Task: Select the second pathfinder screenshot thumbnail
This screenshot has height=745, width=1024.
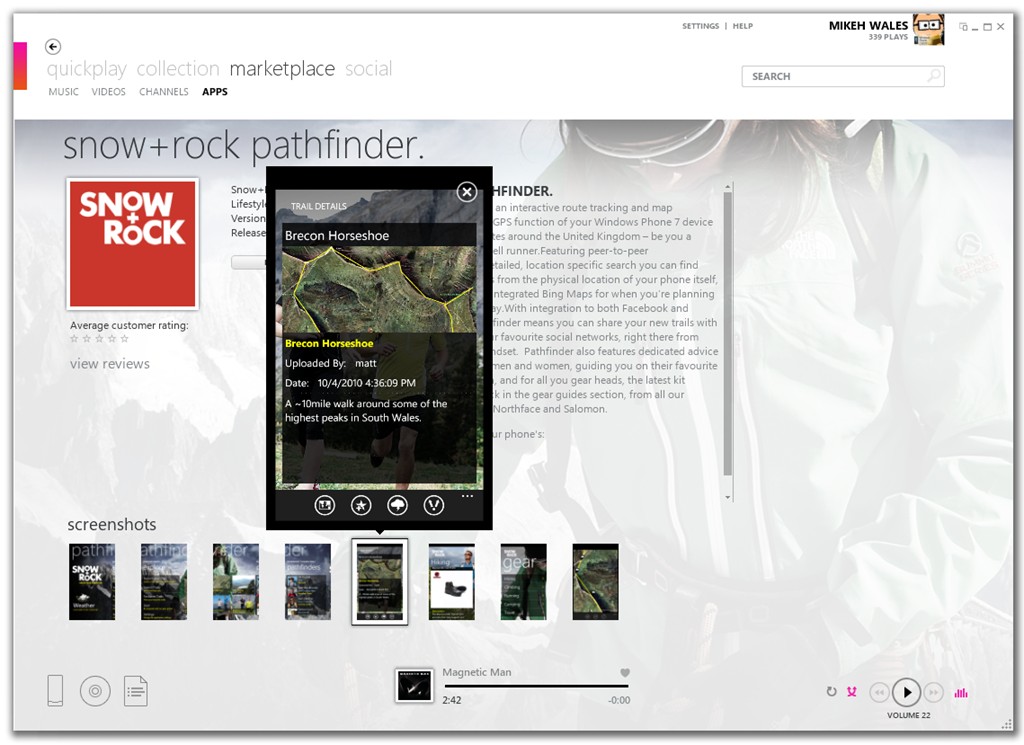Action: click(164, 582)
